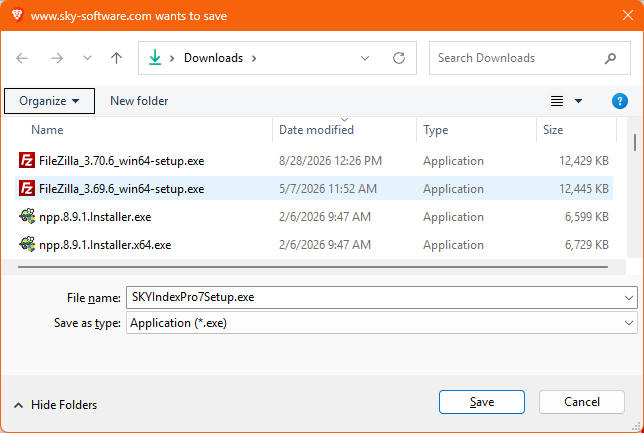Select FileZilla_3.70.6_win64-setup.exe file name

122,161
